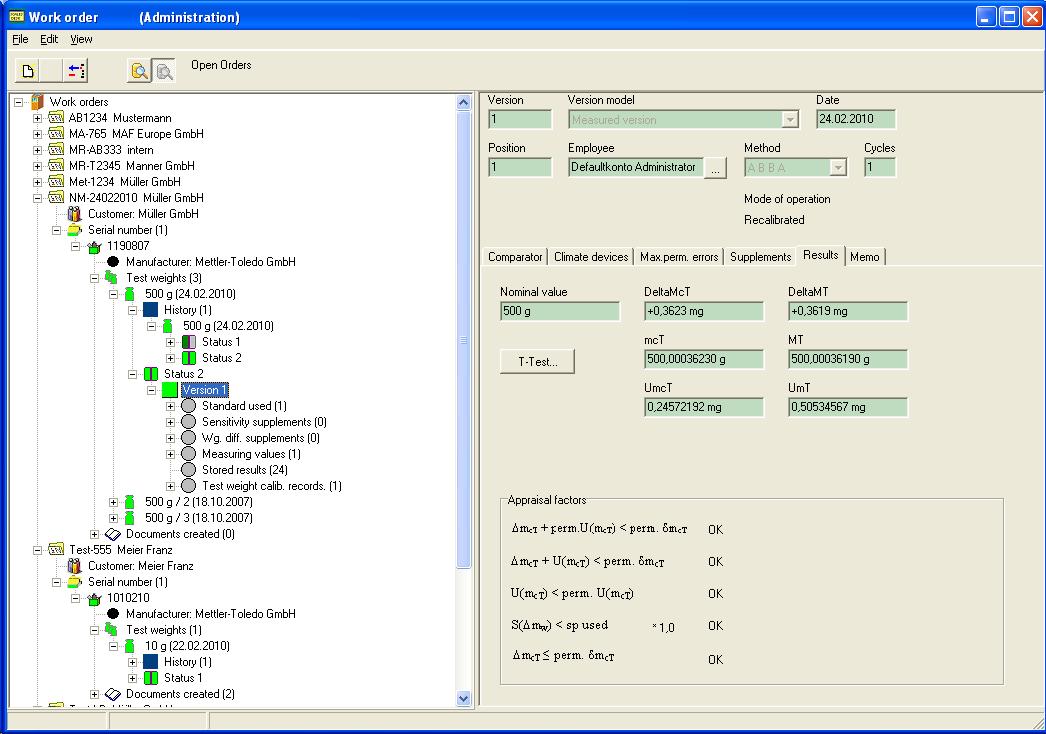
Task: Click the Manufacturer Mettler-Toledo black dot under 1190807
Action: [113, 262]
